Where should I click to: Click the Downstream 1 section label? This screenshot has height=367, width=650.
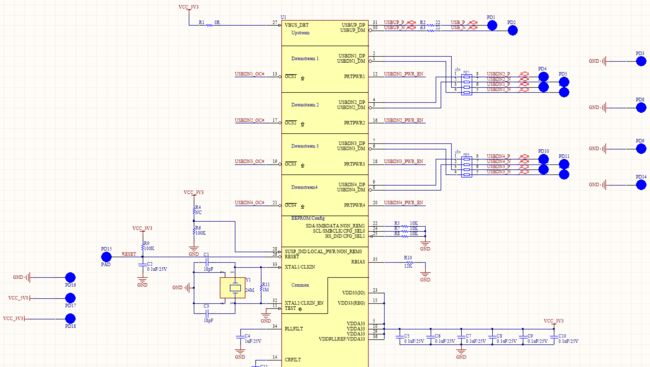coord(305,58)
